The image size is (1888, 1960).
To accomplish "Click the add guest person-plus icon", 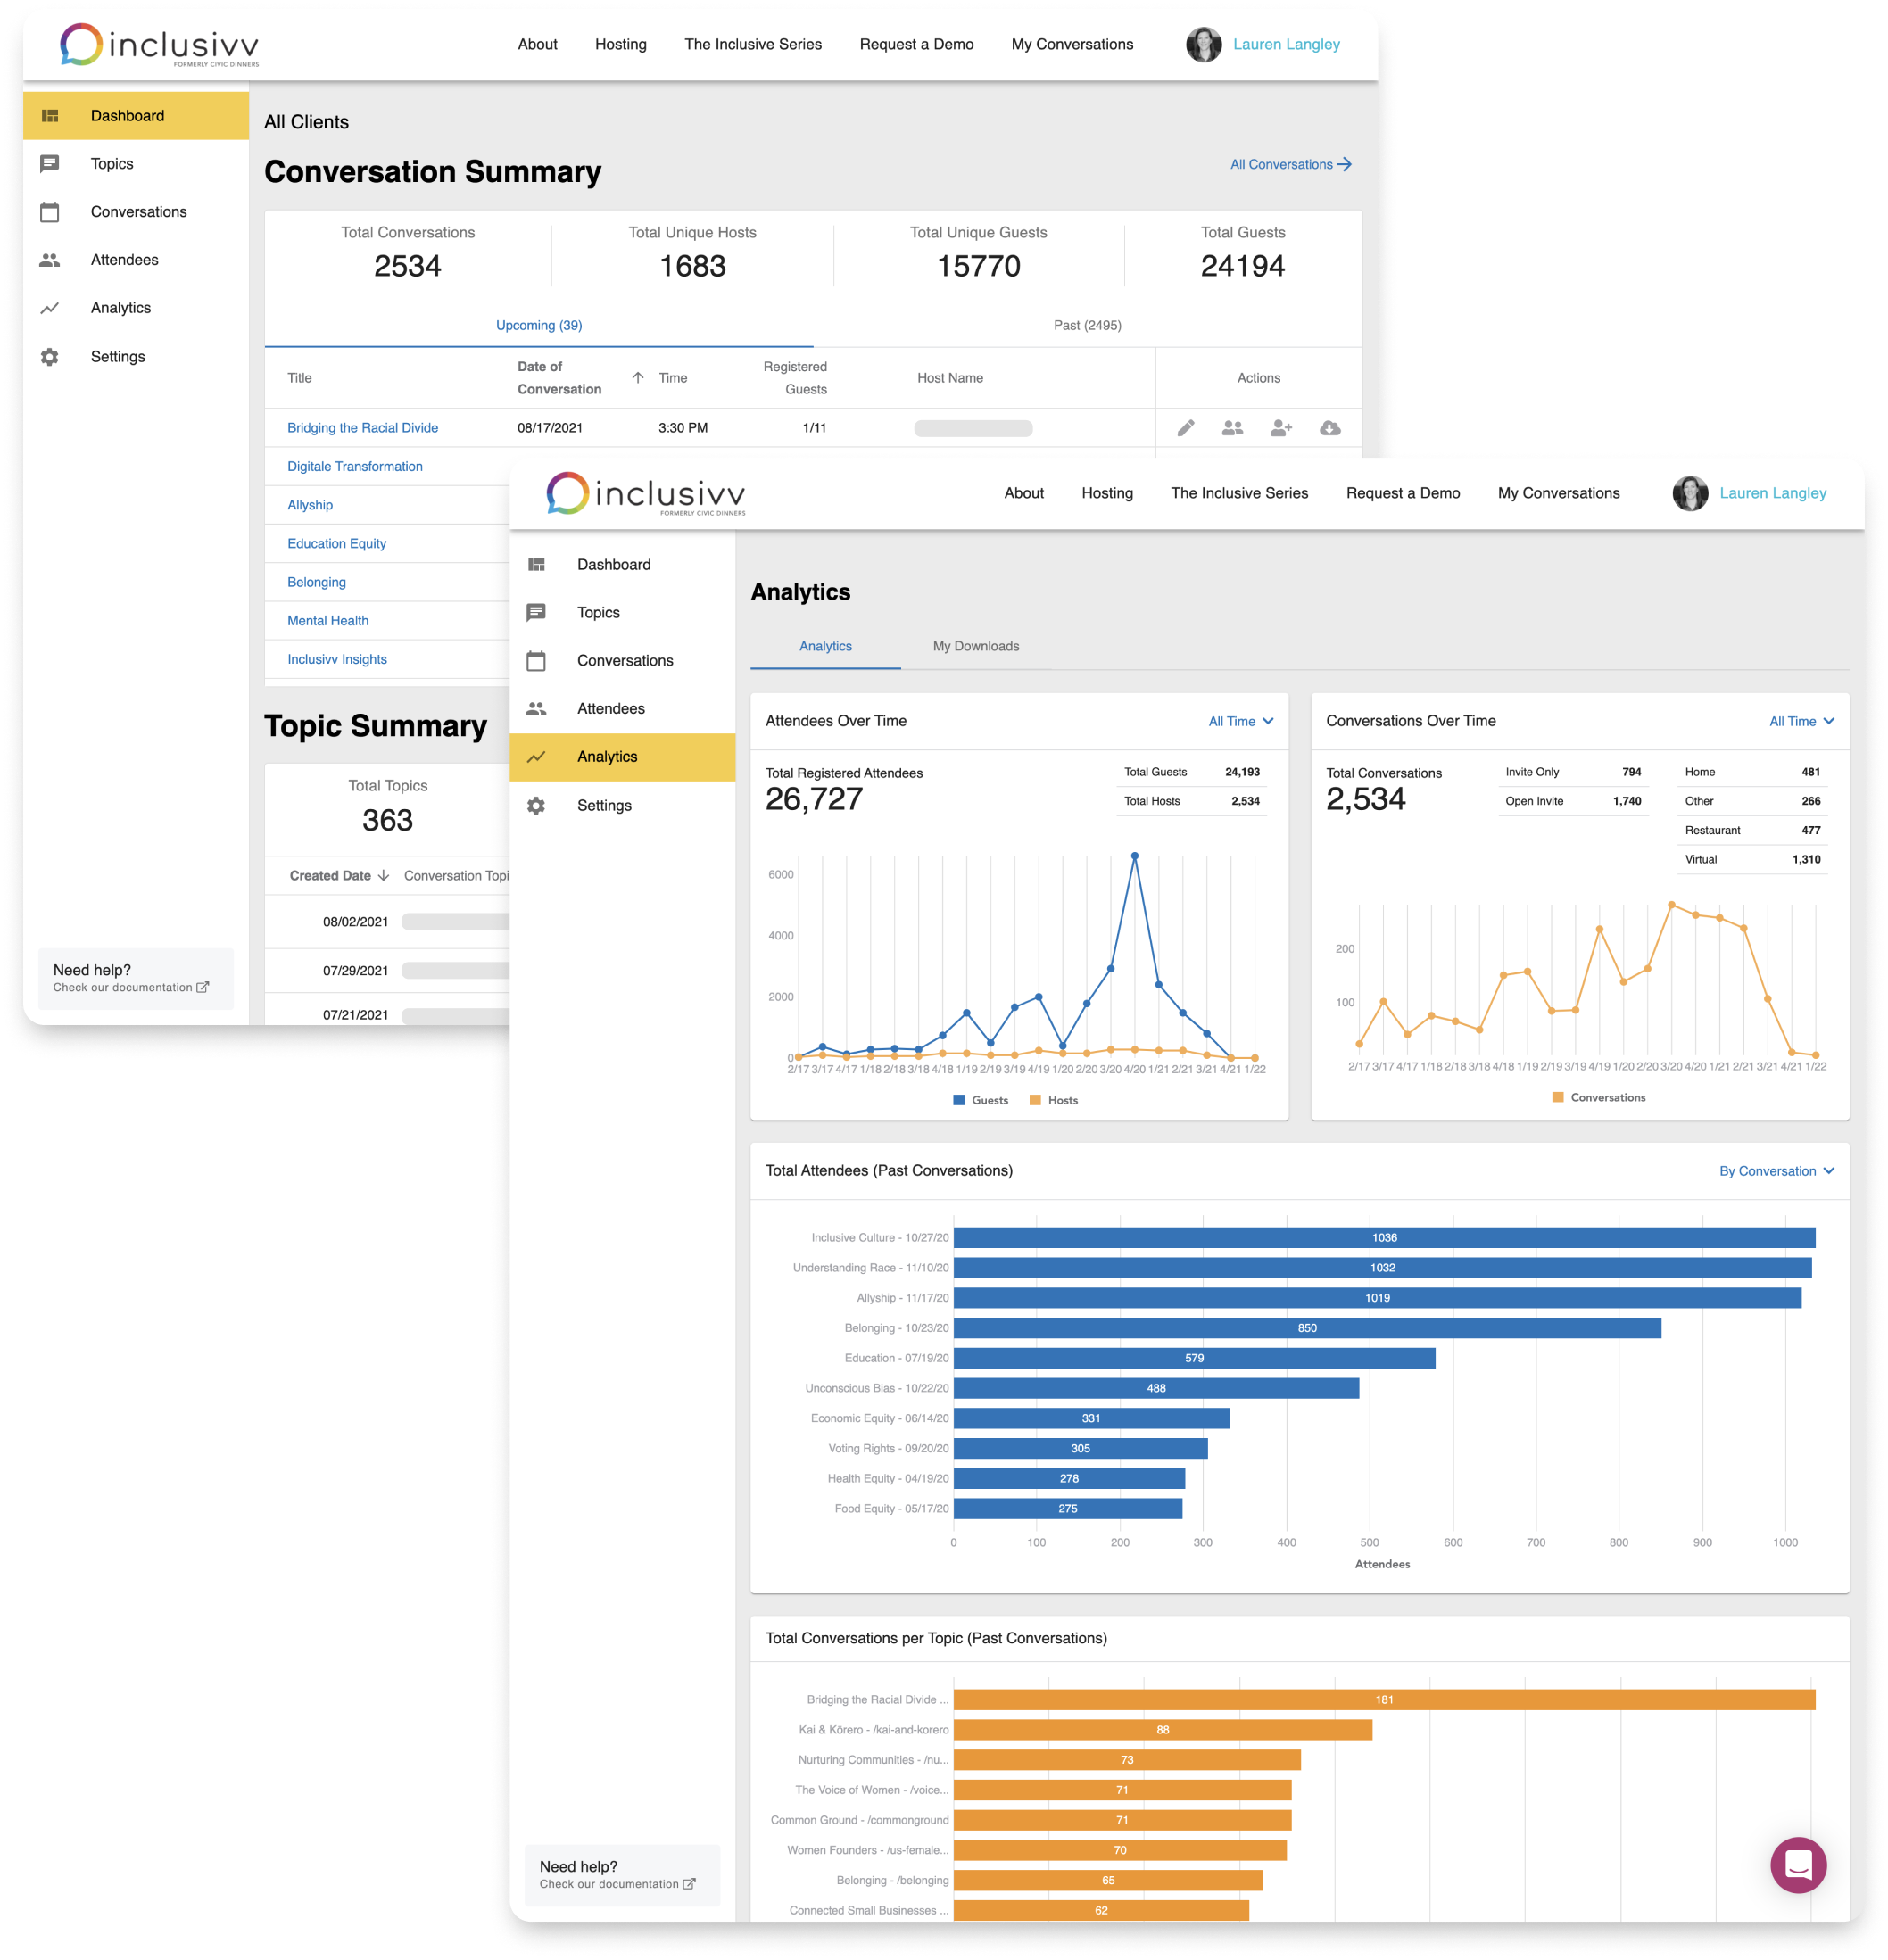I will pos(1281,428).
